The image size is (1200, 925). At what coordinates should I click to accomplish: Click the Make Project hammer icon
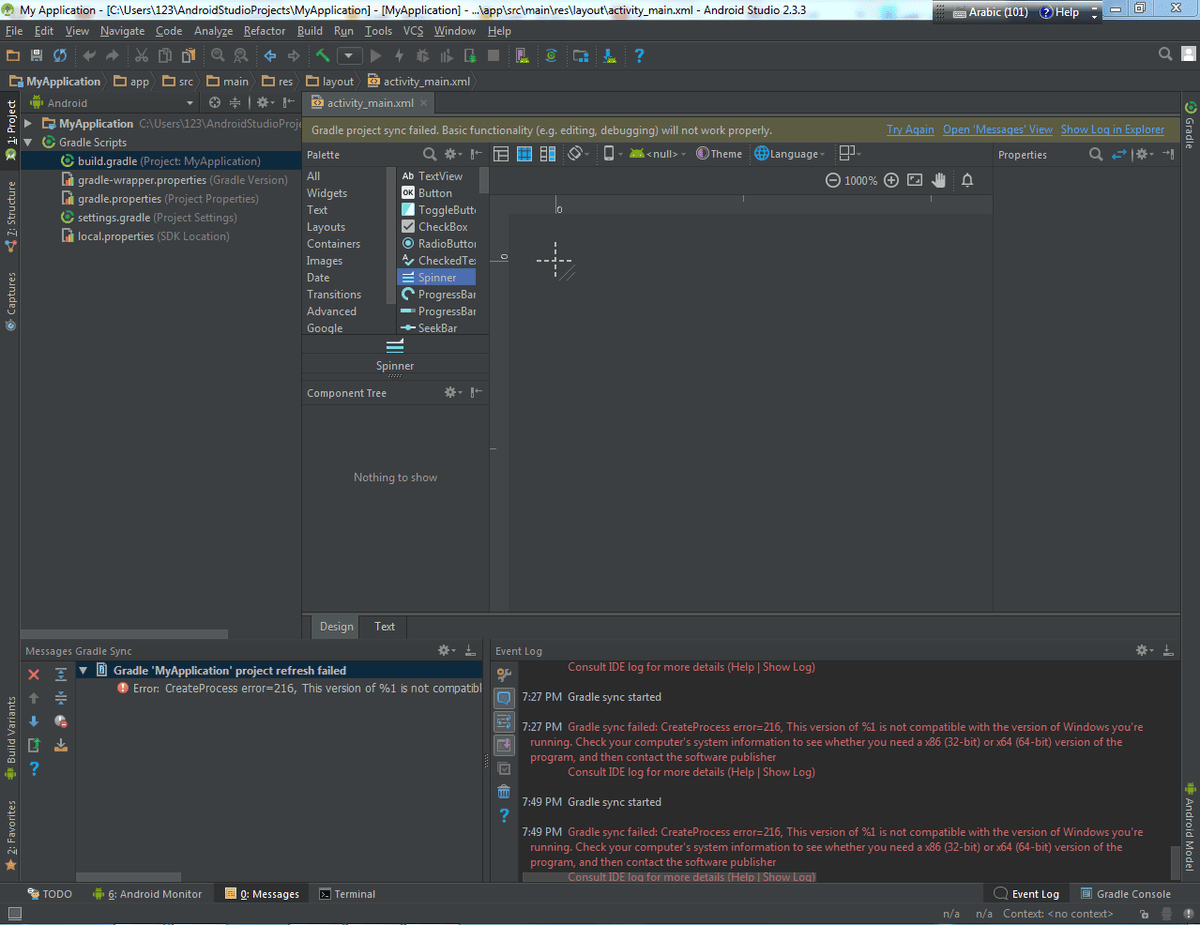[x=322, y=56]
